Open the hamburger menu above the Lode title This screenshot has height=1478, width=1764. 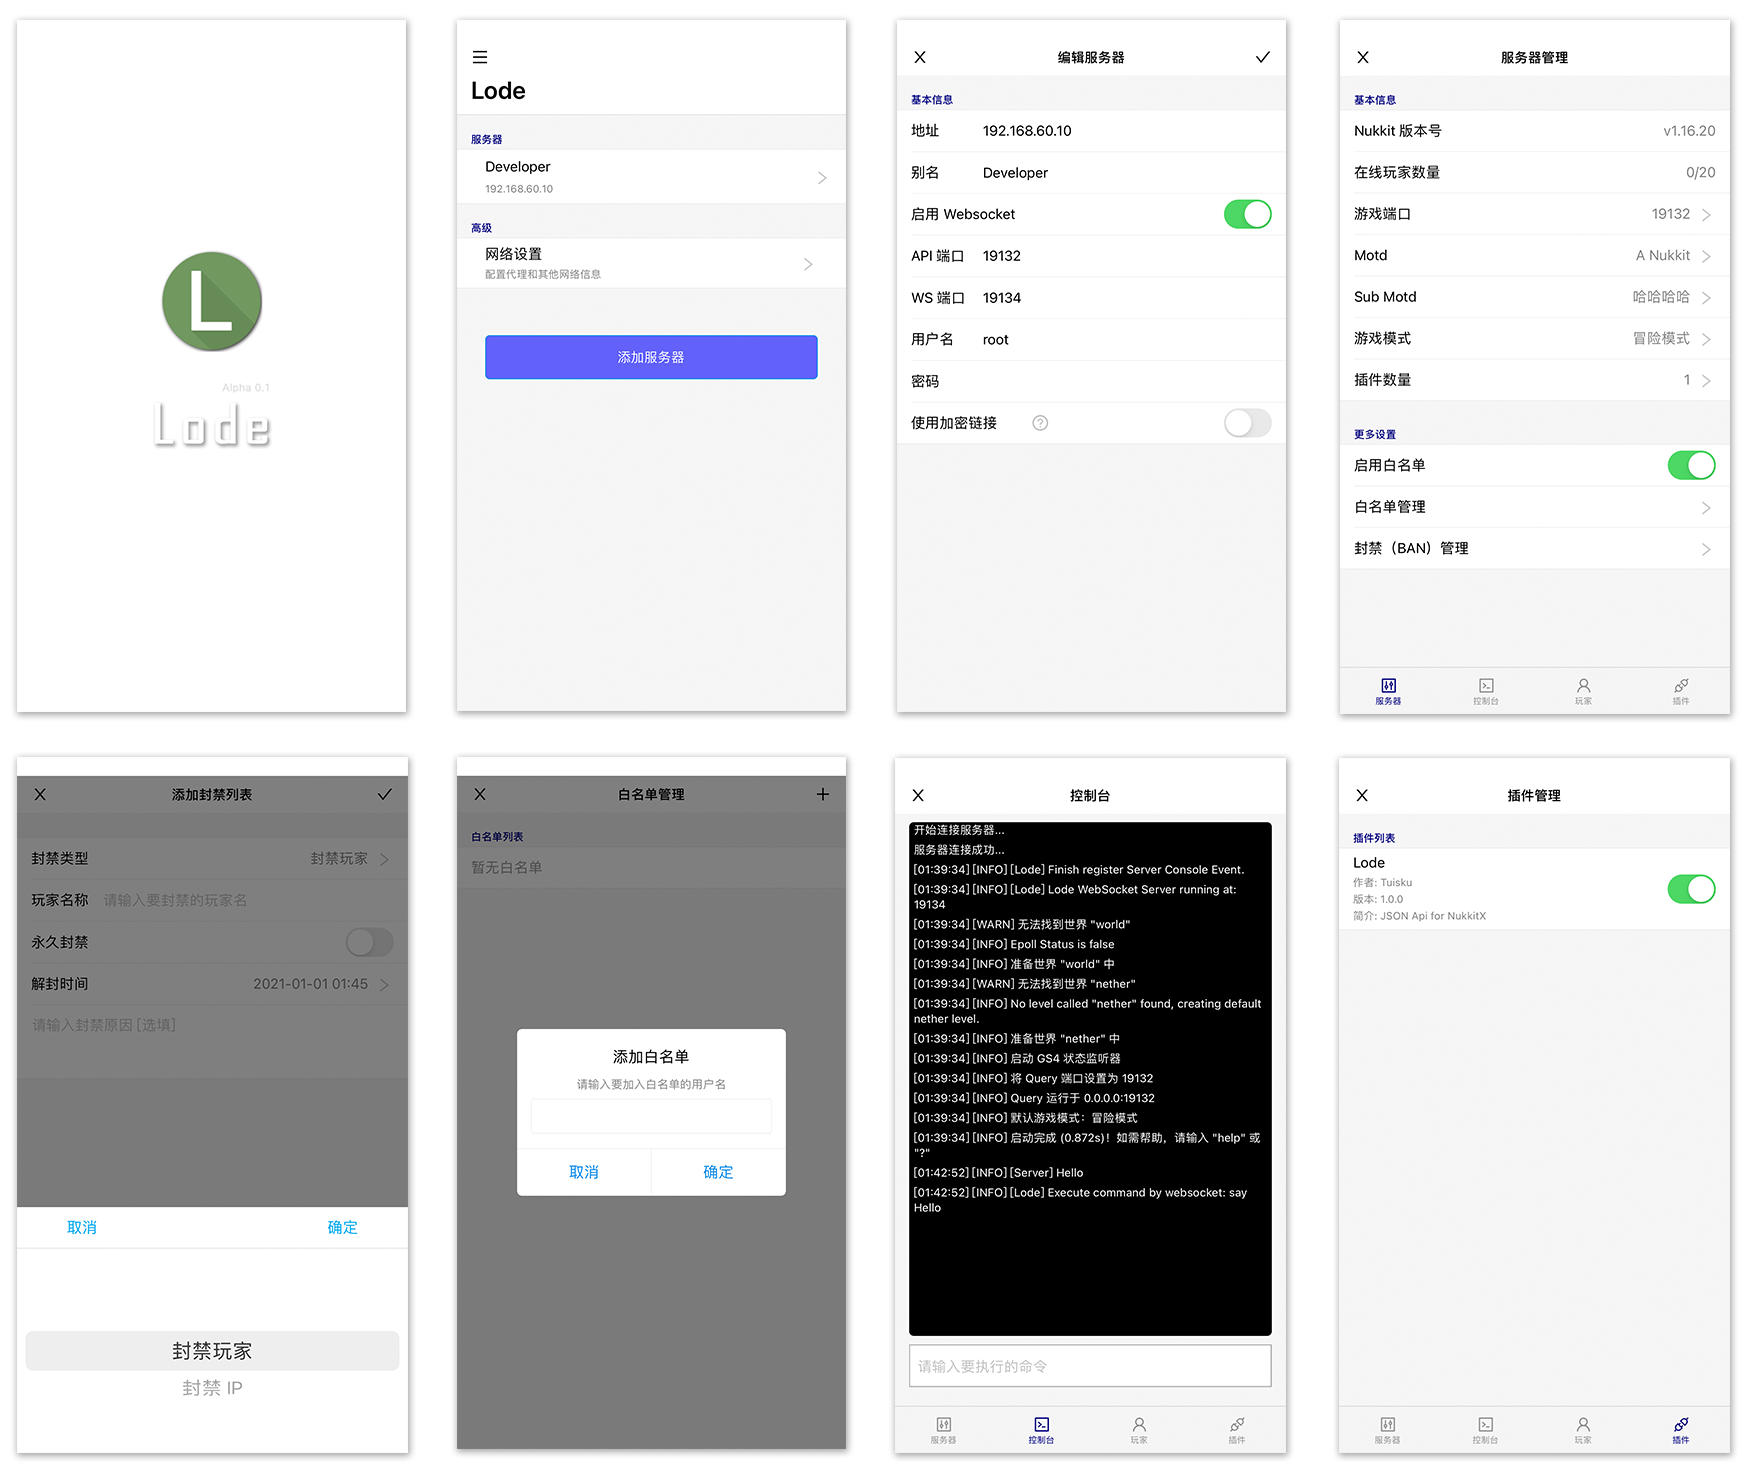pyautogui.click(x=480, y=57)
